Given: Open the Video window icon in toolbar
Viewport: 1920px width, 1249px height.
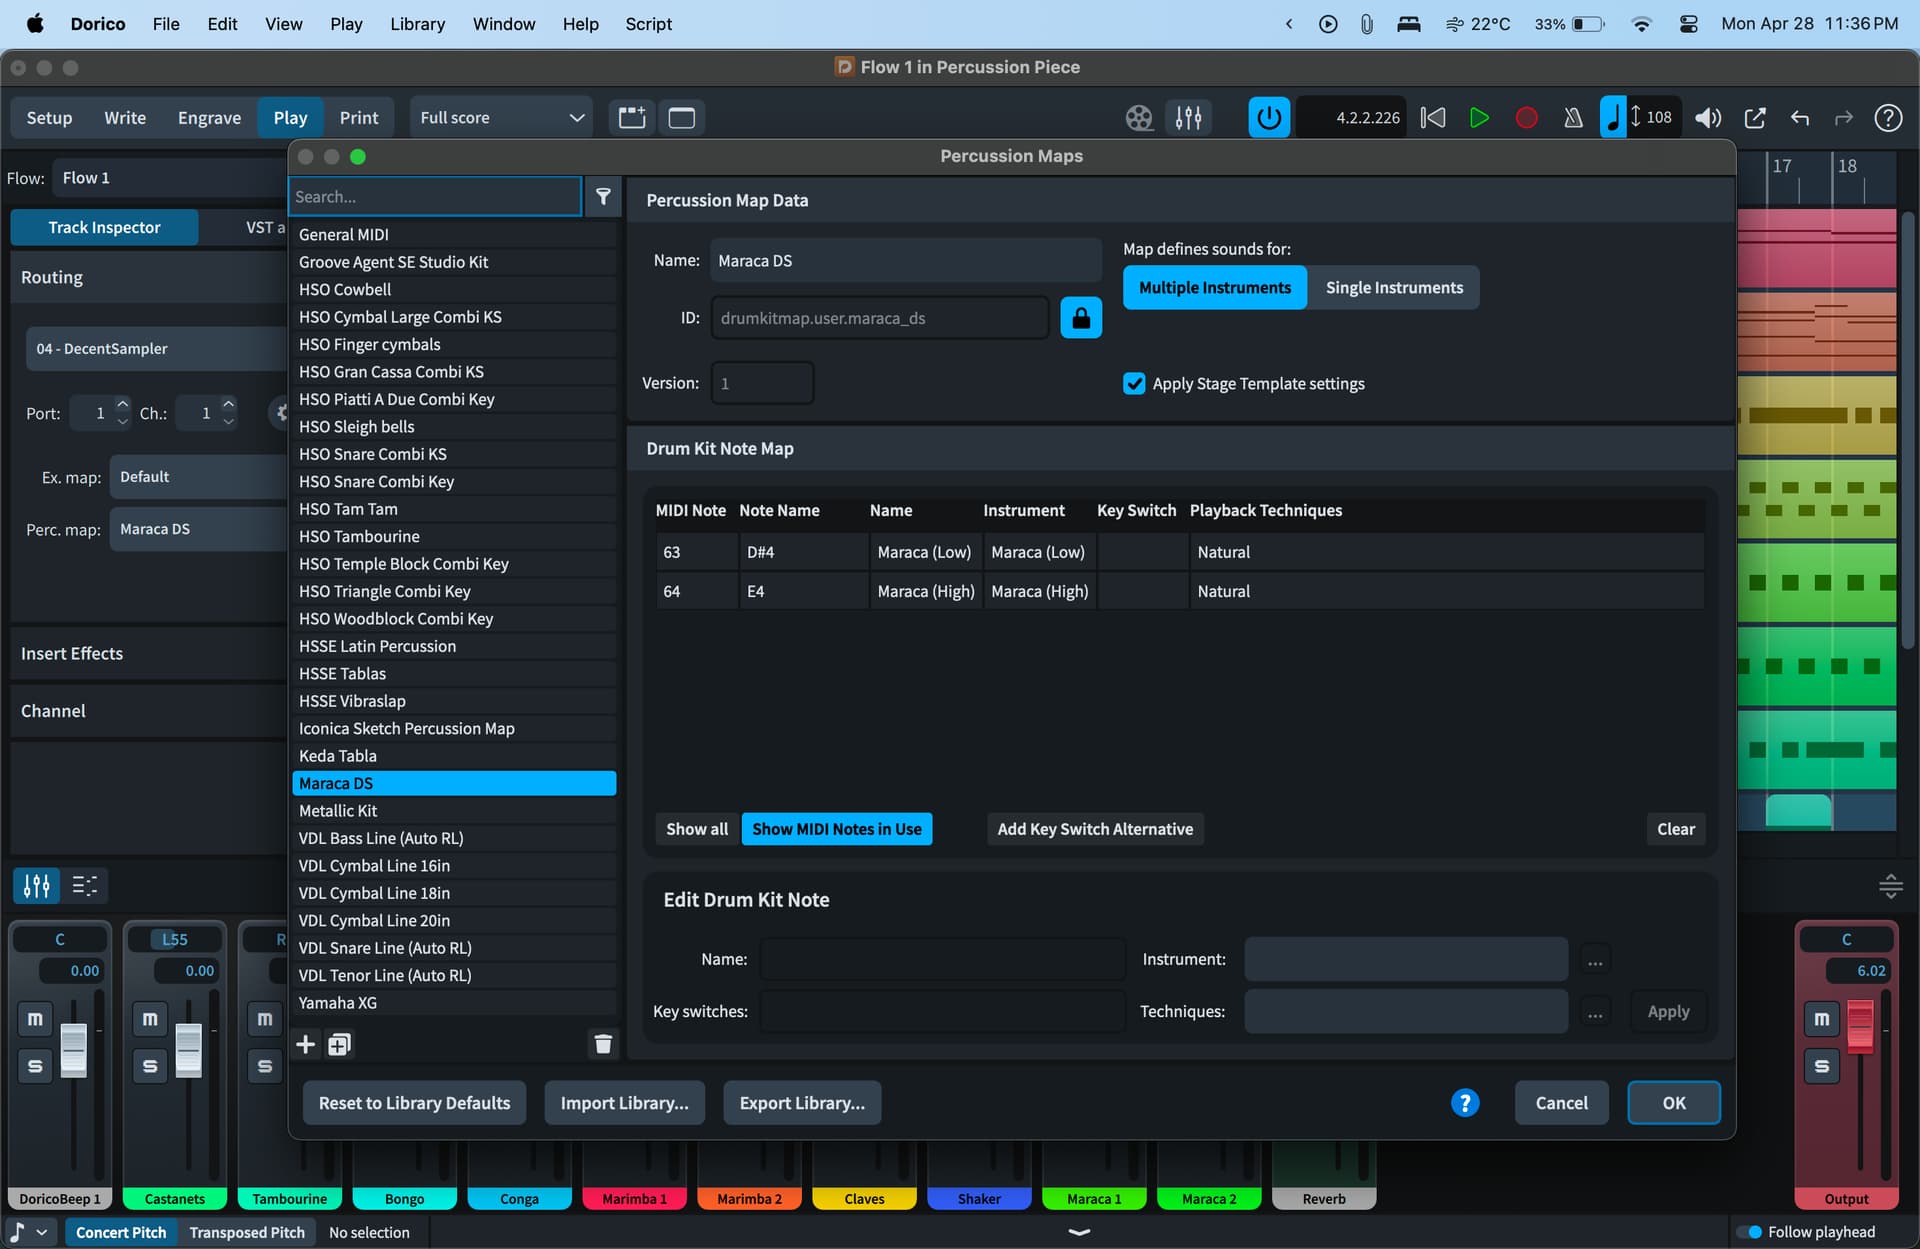Looking at the screenshot, I should click(1138, 118).
